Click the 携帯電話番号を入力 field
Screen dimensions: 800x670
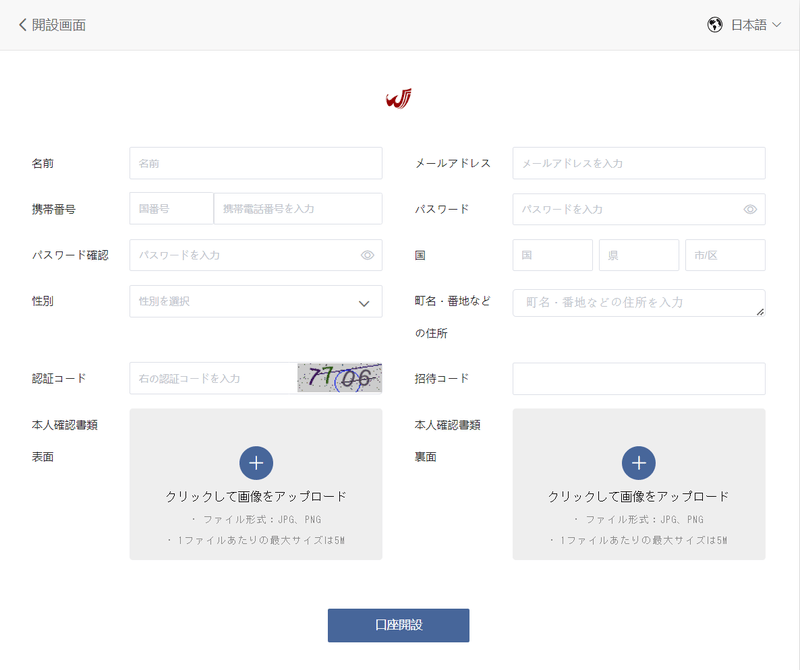[x=298, y=209]
